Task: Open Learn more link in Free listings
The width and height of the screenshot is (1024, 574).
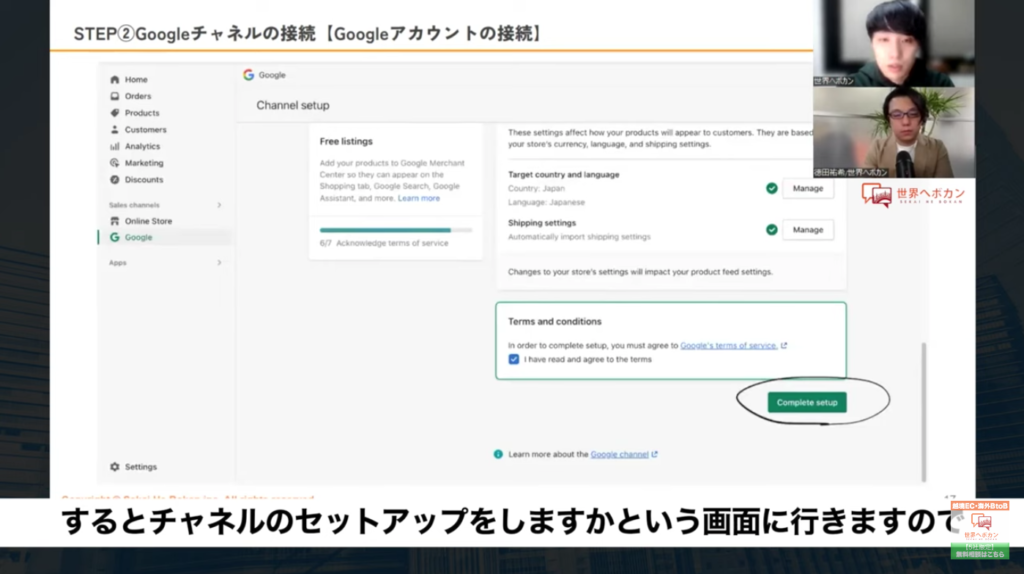Action: (419, 198)
